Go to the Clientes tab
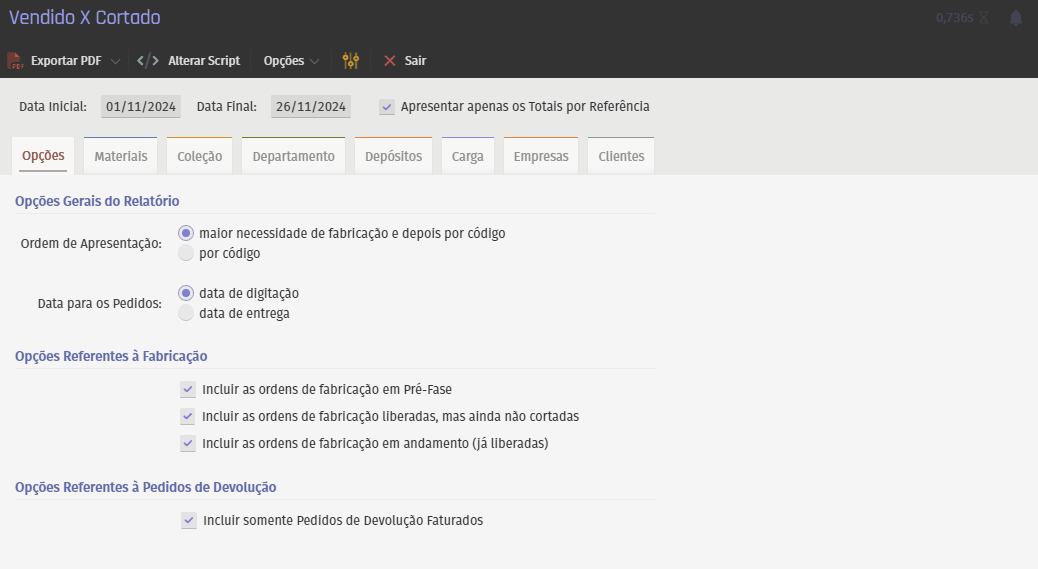This screenshot has width=1038, height=569. (621, 157)
